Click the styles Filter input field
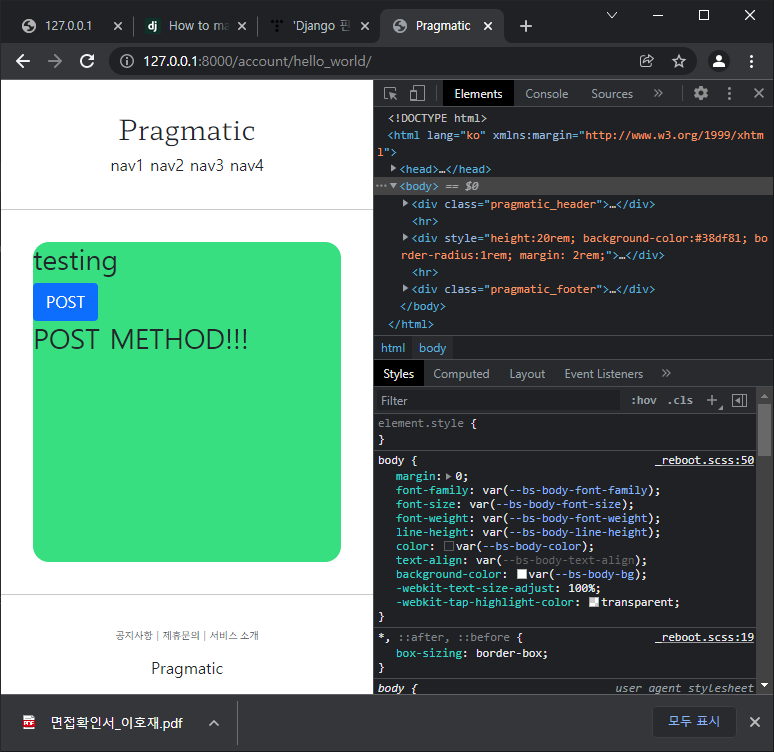 tap(498, 400)
